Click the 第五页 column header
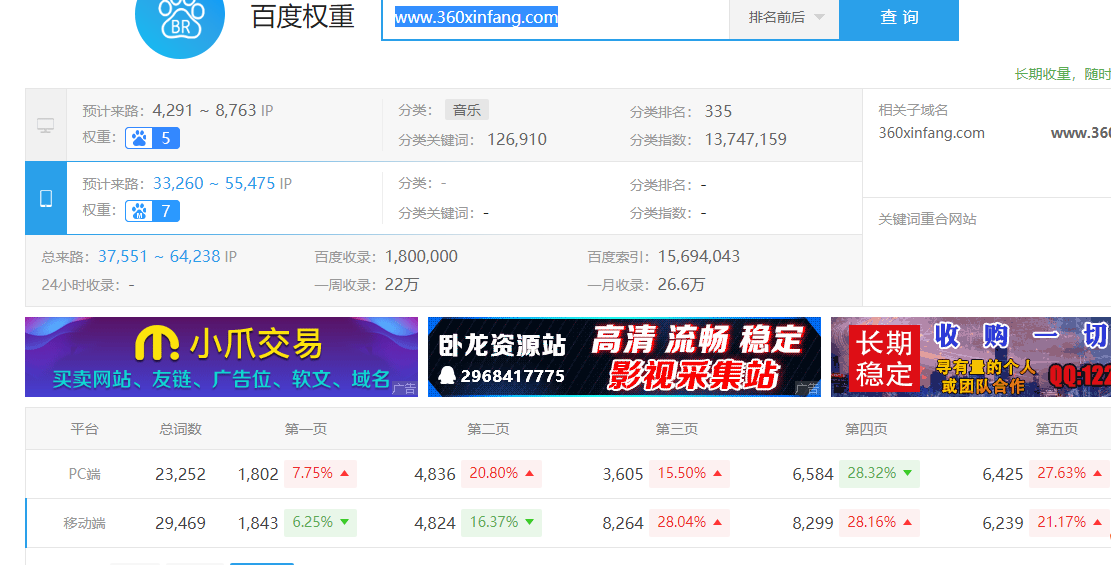 click(x=1056, y=429)
